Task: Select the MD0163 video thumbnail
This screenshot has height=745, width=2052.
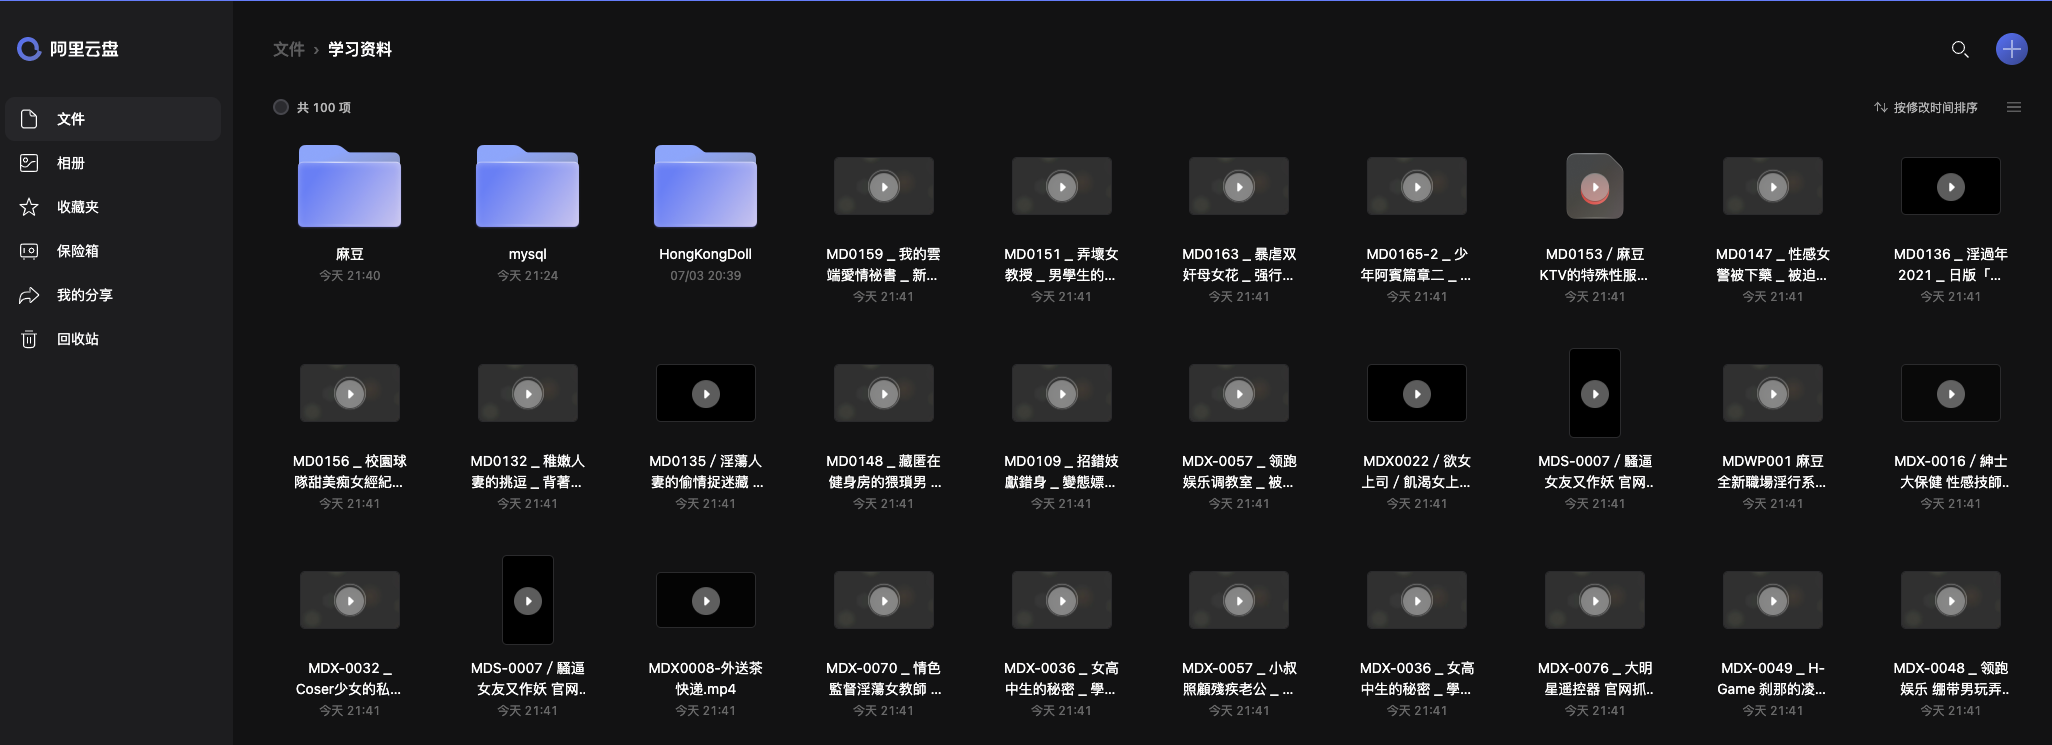Action: tap(1239, 186)
